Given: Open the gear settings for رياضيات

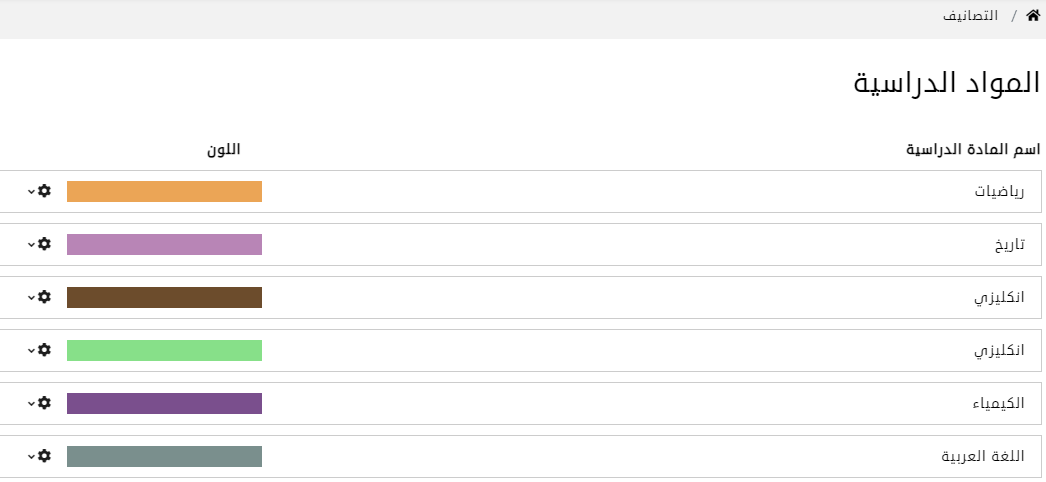Looking at the screenshot, I should [x=43, y=191].
